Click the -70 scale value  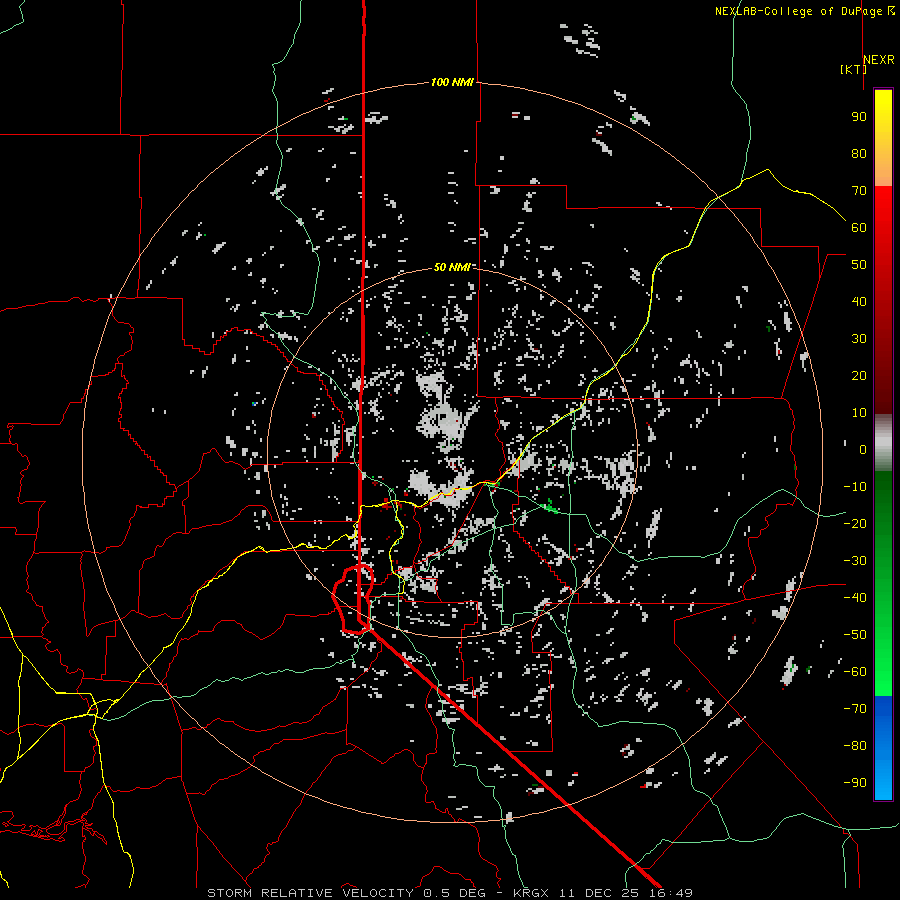[855, 709]
